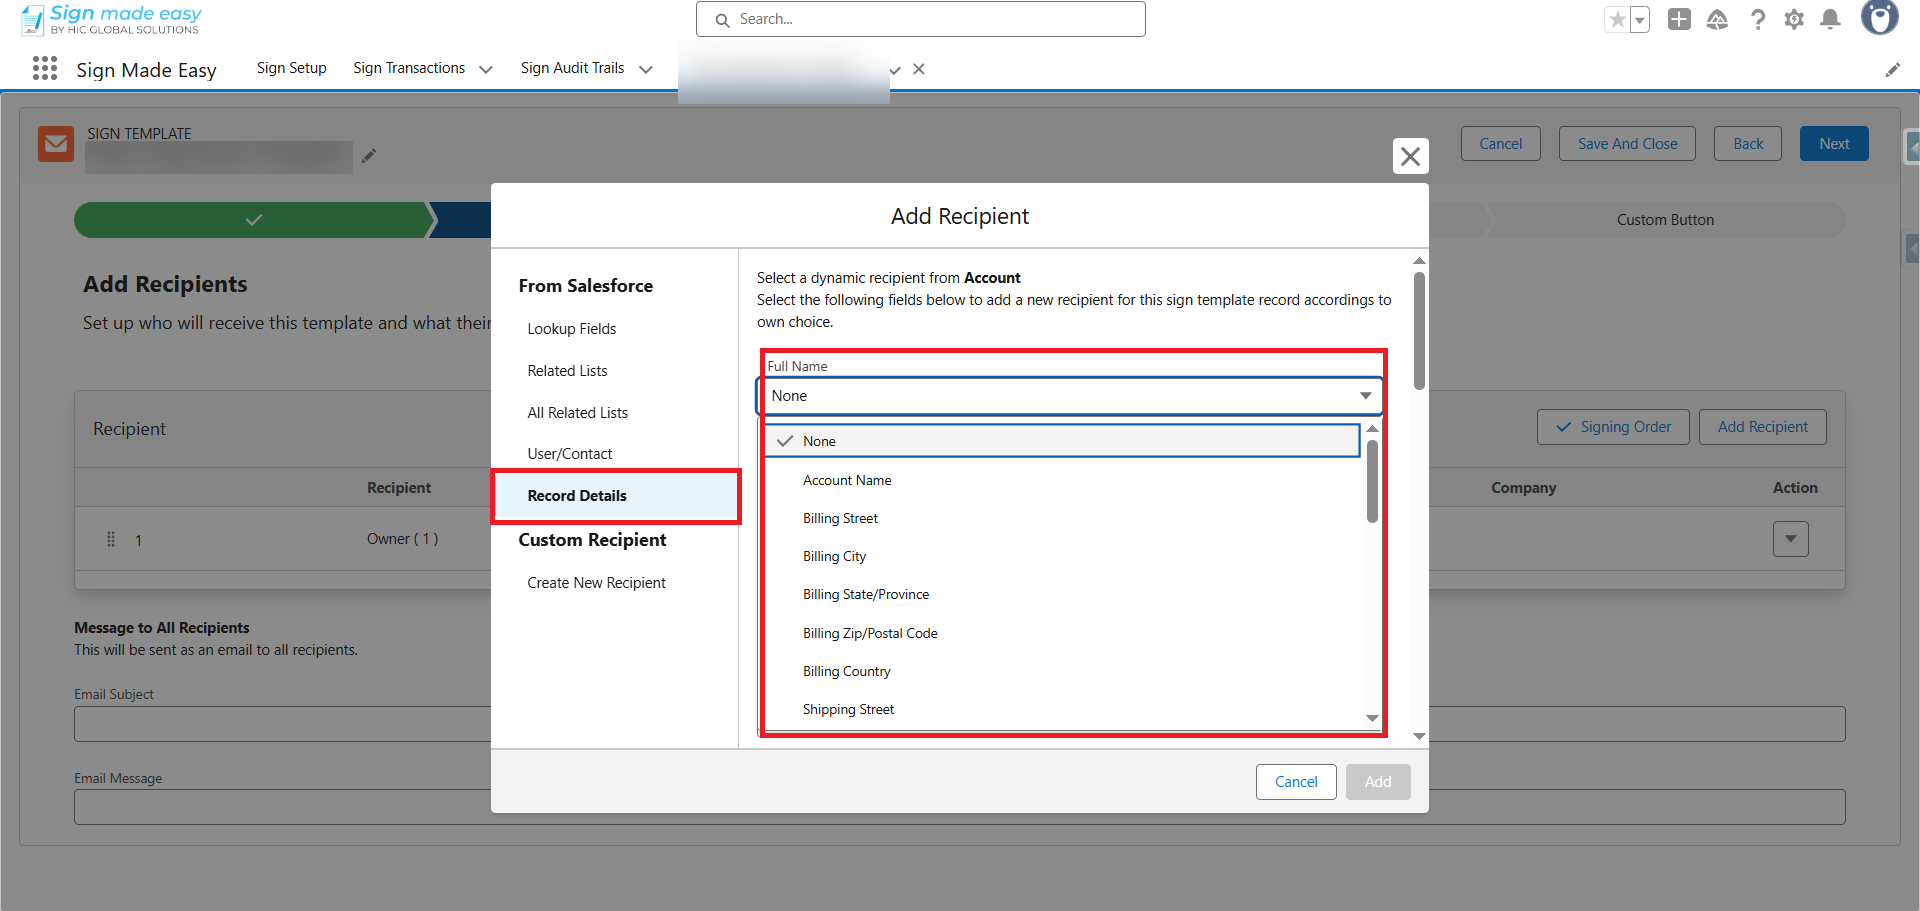Click the Next button
Screen dimensions: 1920x911
click(1834, 144)
